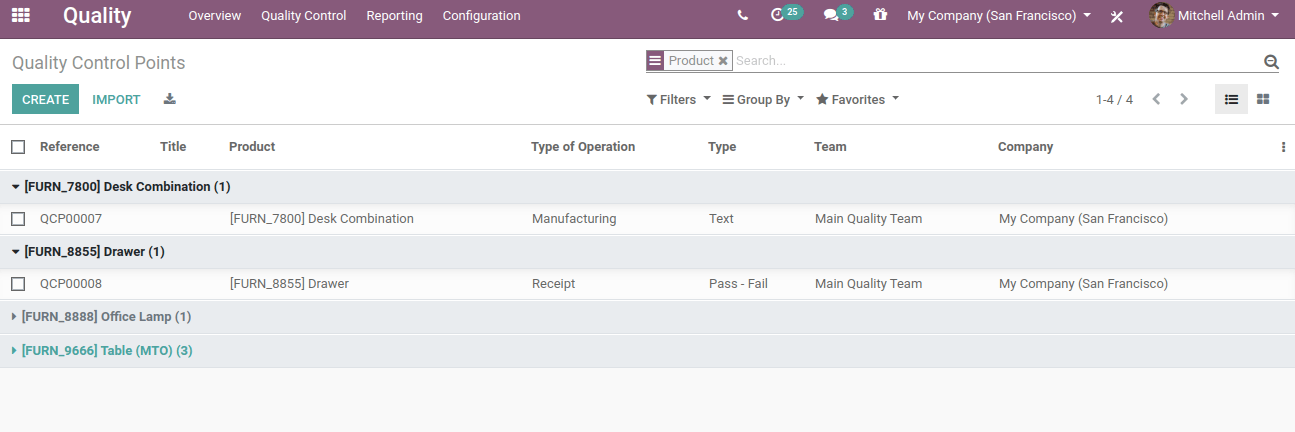This screenshot has height=432, width=1295.
Task: Toggle the select-all records checkbox
Action: 18,147
